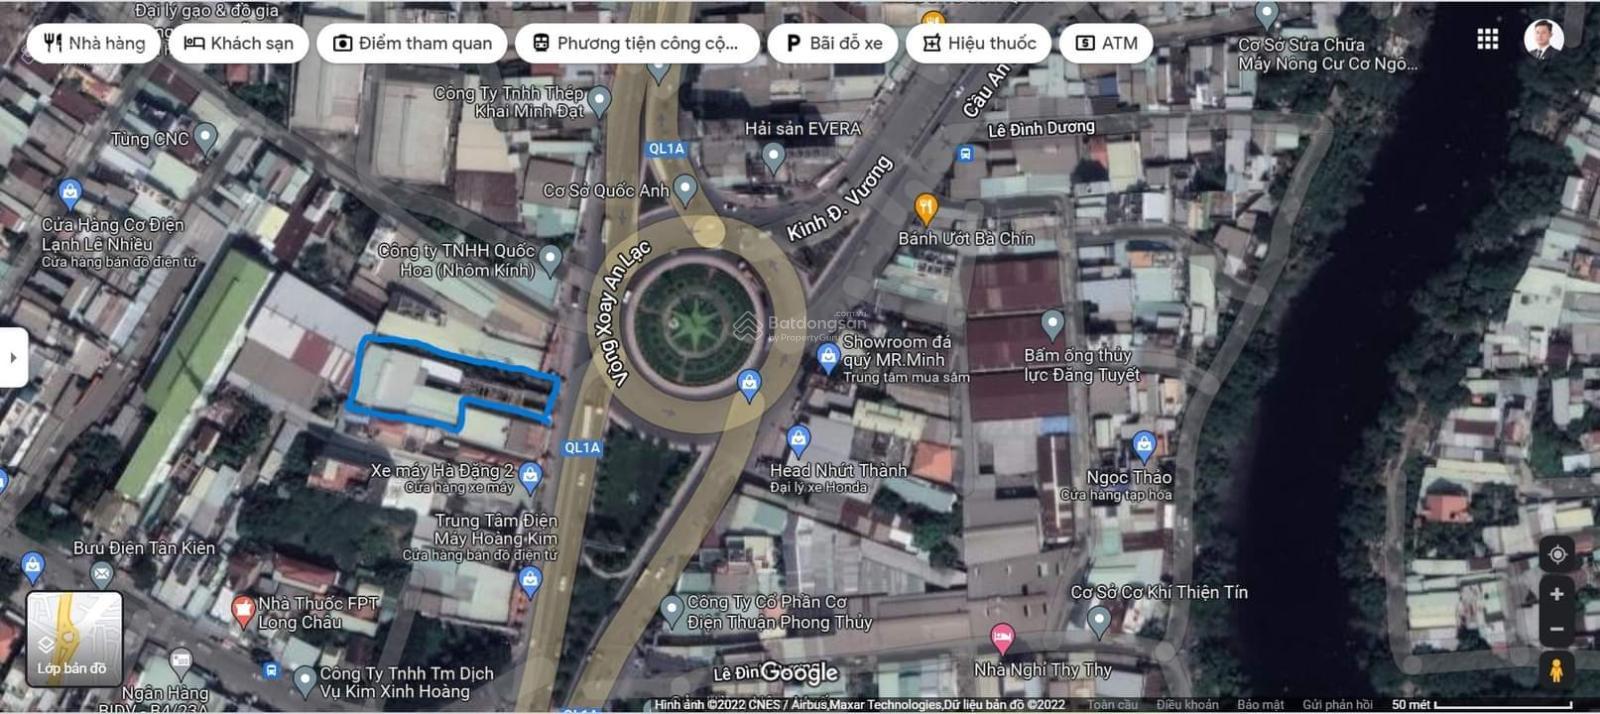The width and height of the screenshot is (1600, 714).
Task: Select the Street View pegman icon
Action: (1556, 670)
